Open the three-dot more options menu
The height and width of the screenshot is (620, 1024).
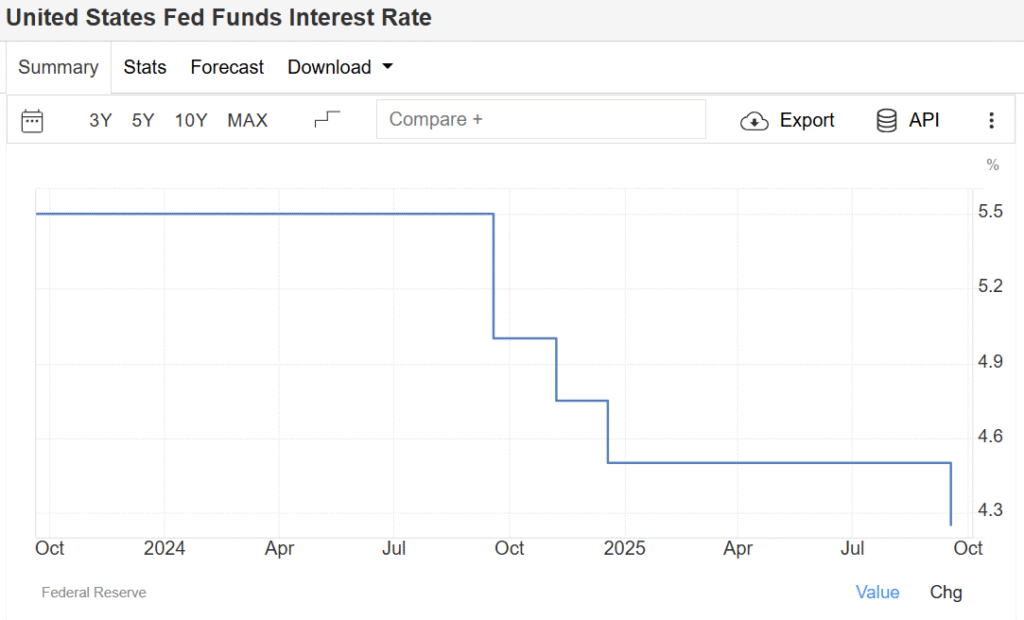coord(991,121)
